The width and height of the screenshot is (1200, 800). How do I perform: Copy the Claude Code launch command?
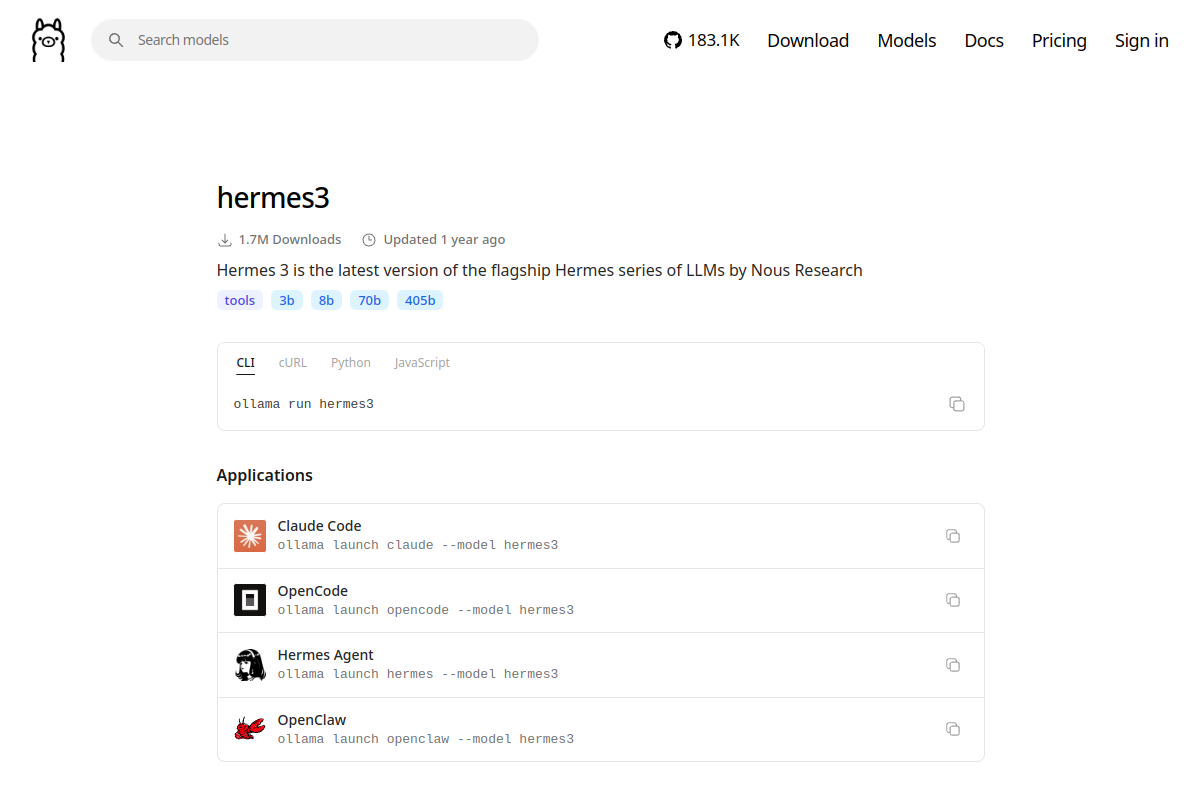click(x=953, y=536)
